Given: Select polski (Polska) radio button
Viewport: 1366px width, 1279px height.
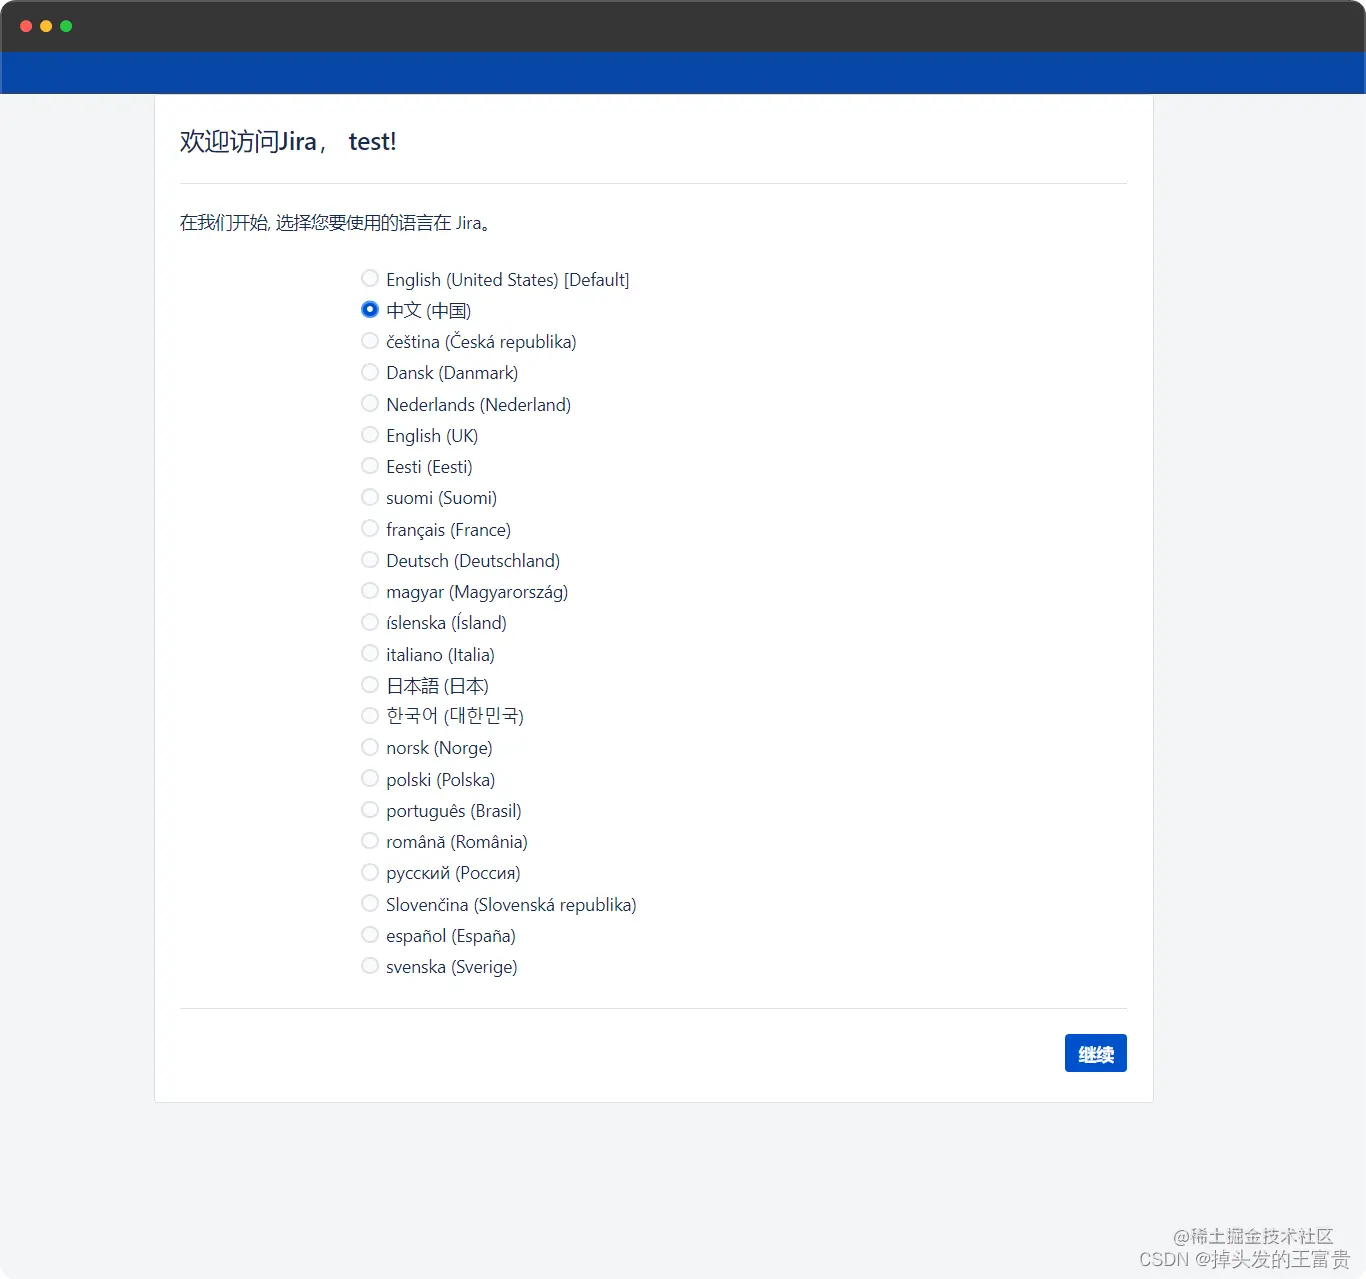Looking at the screenshot, I should (x=370, y=778).
